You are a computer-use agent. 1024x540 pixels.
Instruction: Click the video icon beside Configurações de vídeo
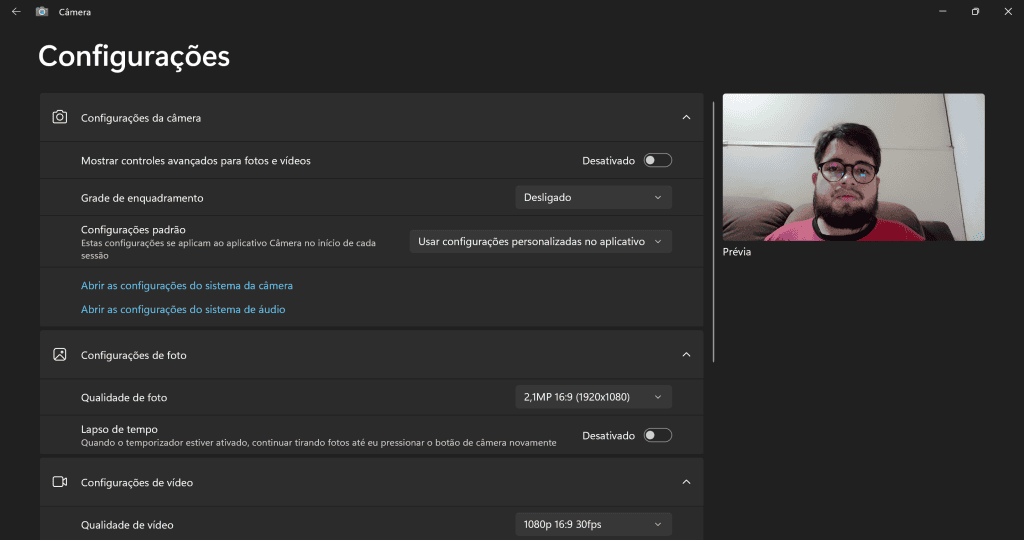(x=60, y=482)
